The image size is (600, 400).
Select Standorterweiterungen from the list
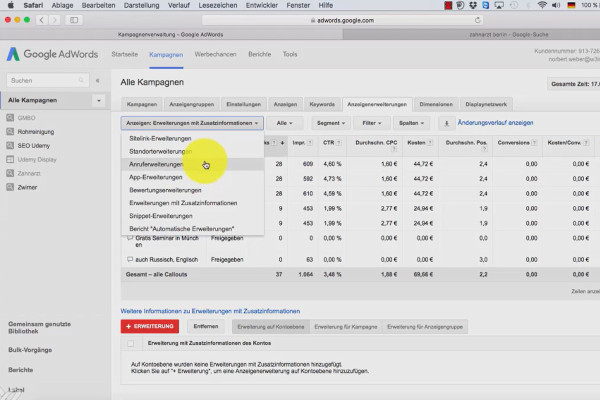tap(192, 151)
